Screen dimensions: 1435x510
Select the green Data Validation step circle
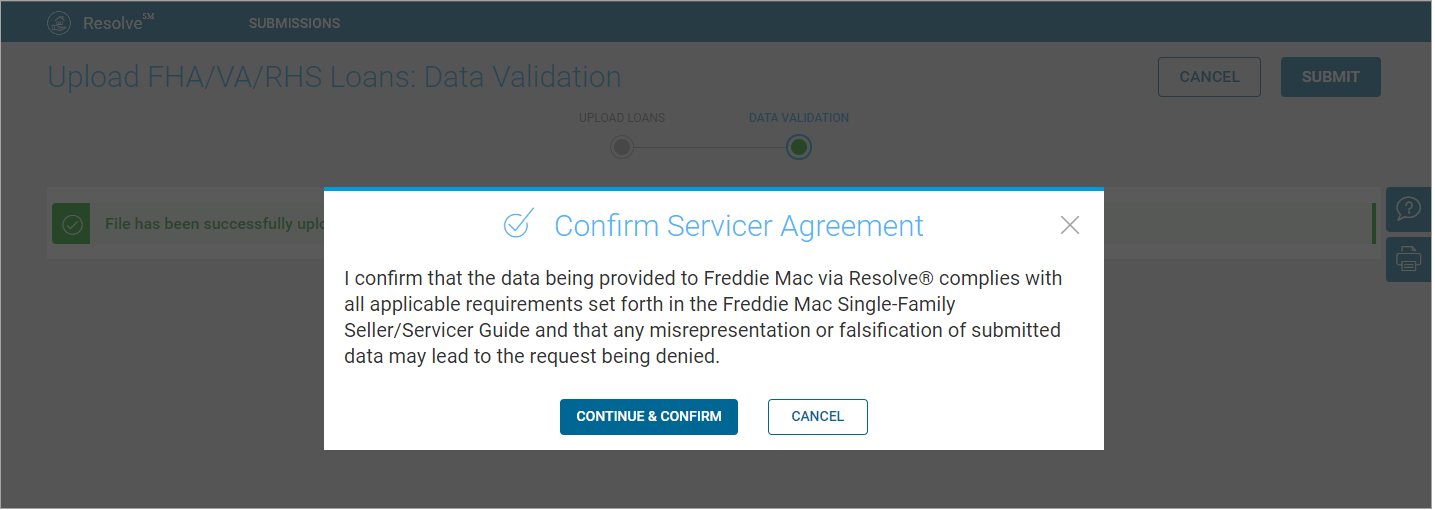coord(798,148)
